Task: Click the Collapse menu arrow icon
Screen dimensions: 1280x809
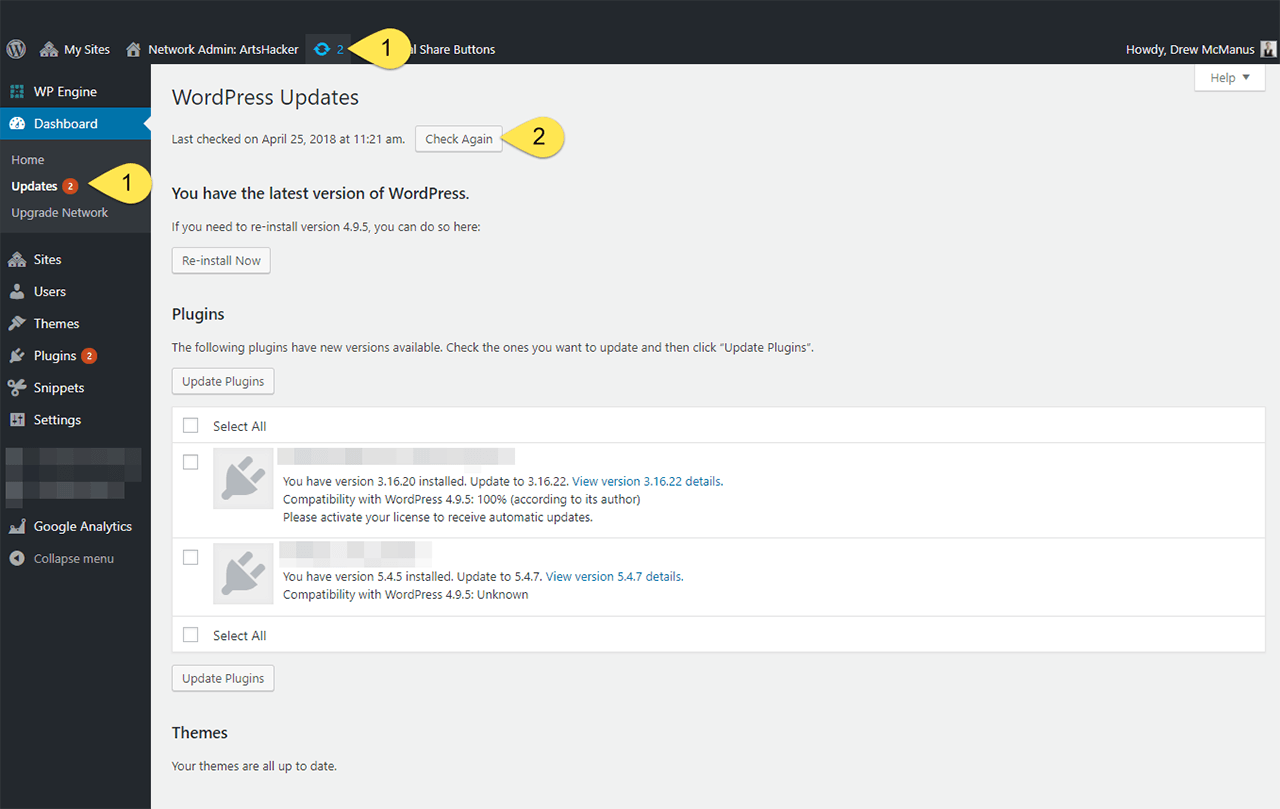Action: (17, 559)
